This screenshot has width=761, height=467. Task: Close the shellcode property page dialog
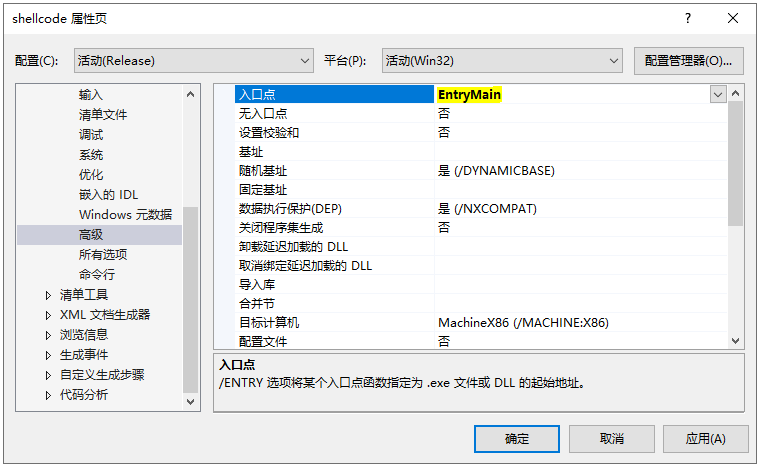click(x=733, y=18)
